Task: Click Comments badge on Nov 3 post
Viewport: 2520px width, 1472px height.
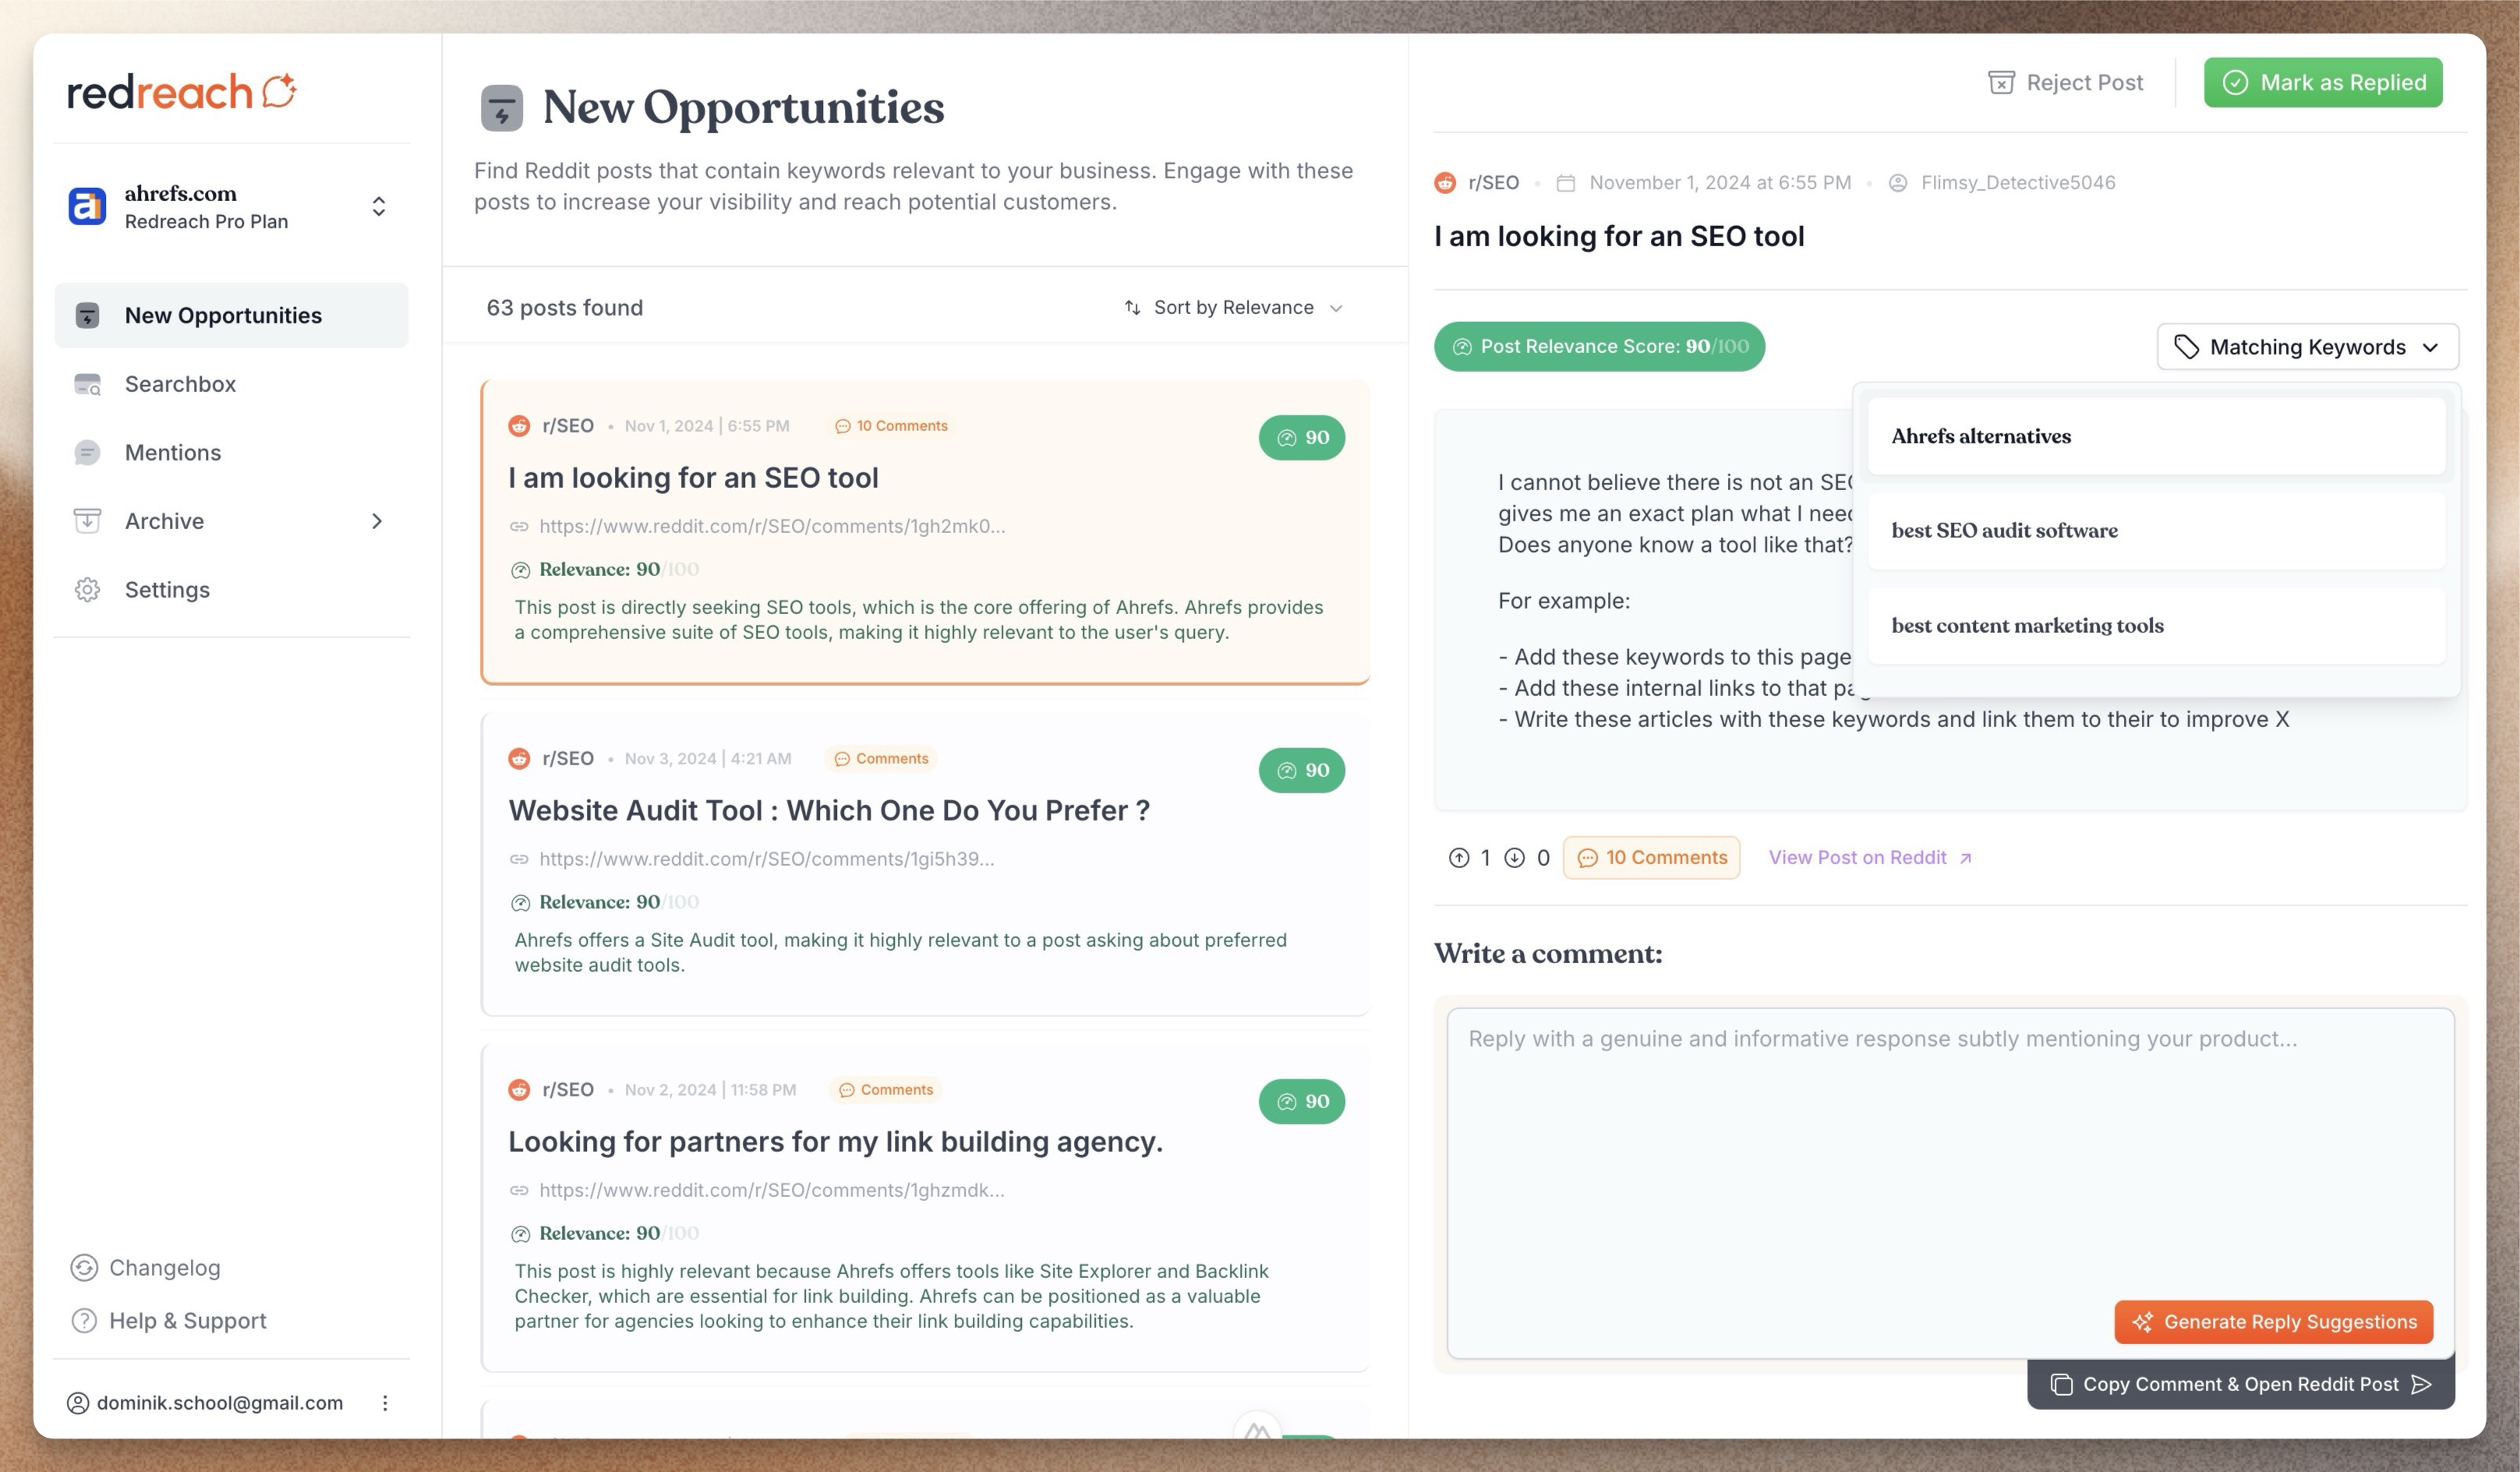Action: [x=881, y=759]
